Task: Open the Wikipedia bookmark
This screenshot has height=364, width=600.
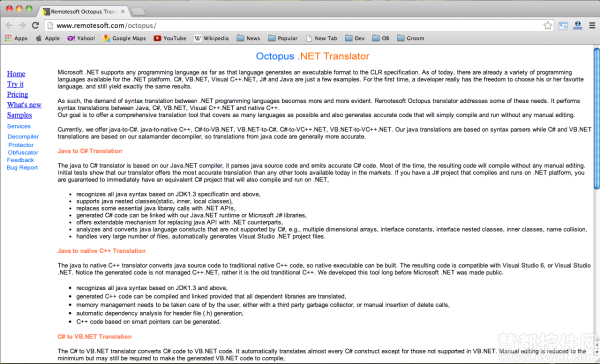Action: tap(212, 38)
